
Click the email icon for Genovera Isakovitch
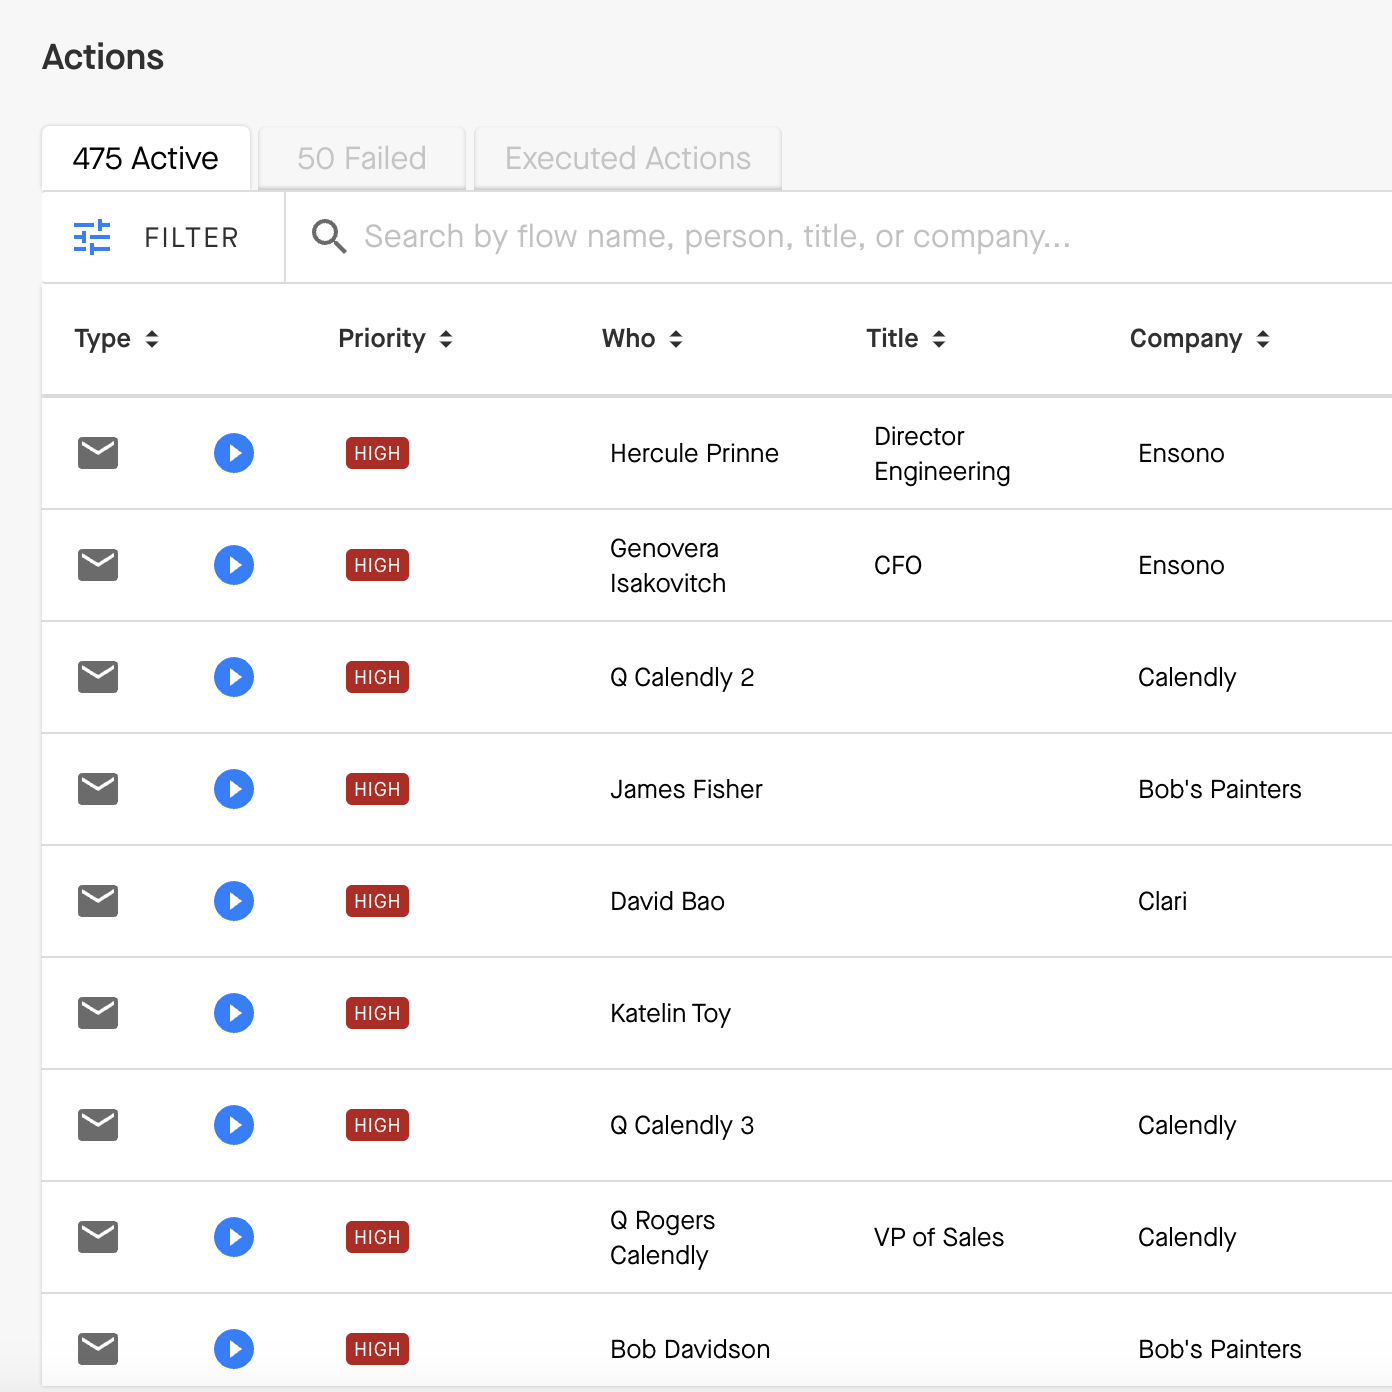coord(98,565)
